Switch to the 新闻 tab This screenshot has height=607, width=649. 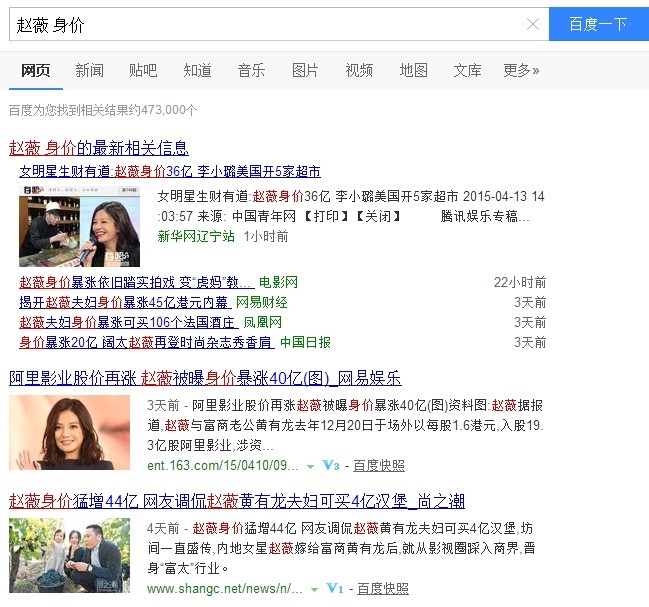(x=89, y=70)
